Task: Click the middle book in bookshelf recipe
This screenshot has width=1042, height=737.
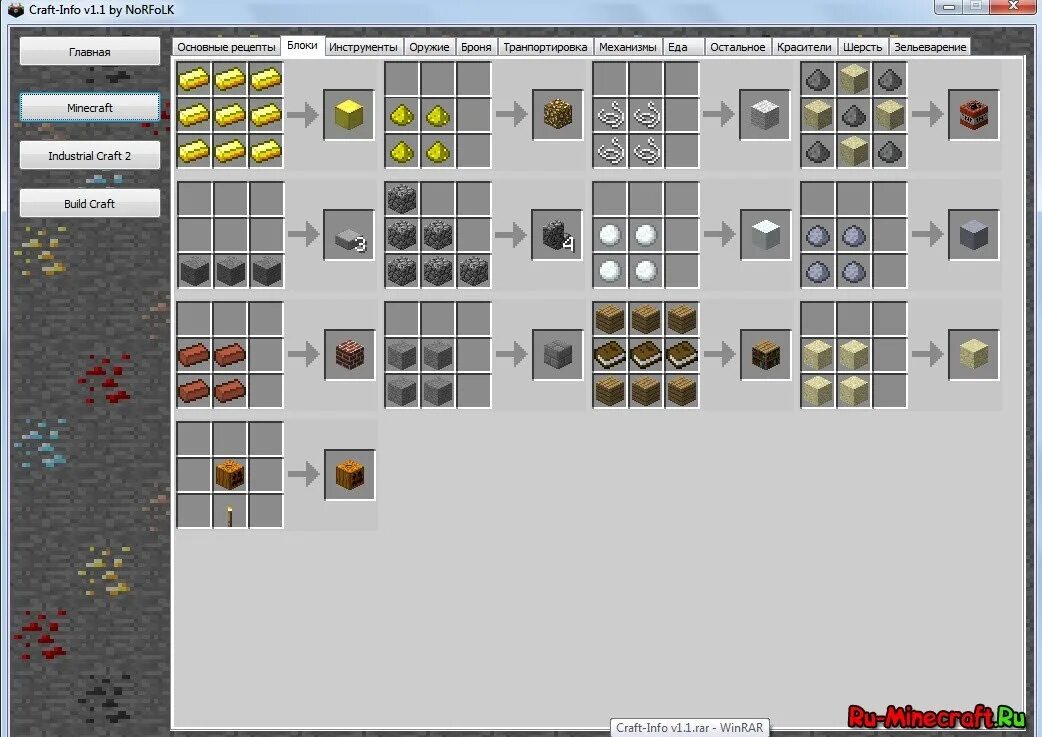Action: tap(646, 355)
